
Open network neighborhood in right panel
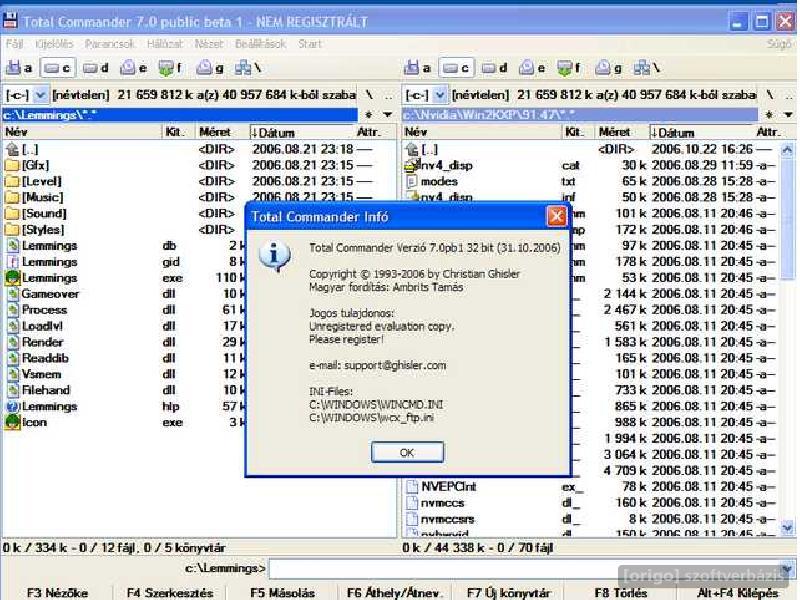647,68
